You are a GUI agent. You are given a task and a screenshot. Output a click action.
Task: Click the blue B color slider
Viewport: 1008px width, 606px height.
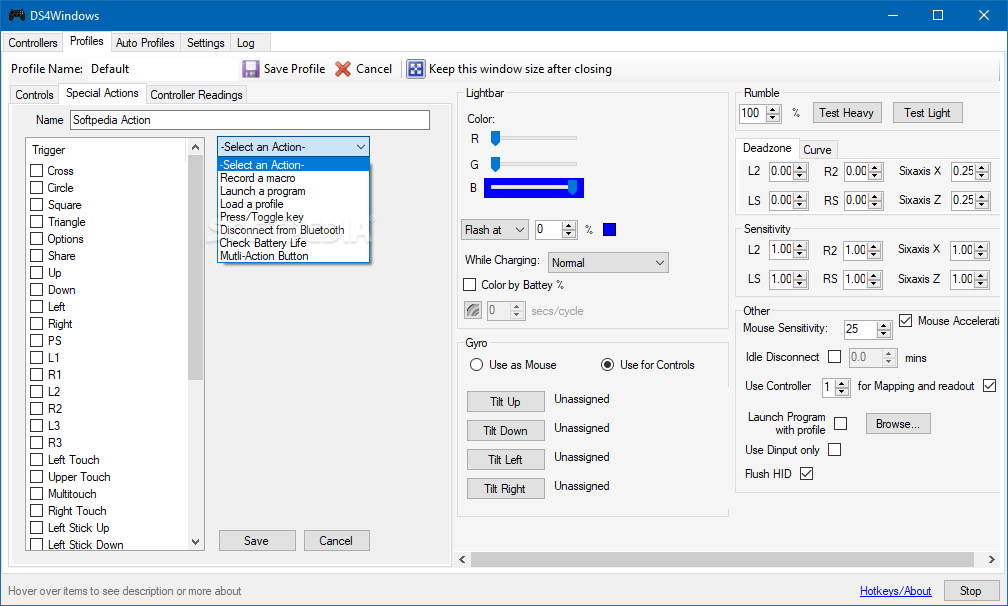click(x=533, y=188)
